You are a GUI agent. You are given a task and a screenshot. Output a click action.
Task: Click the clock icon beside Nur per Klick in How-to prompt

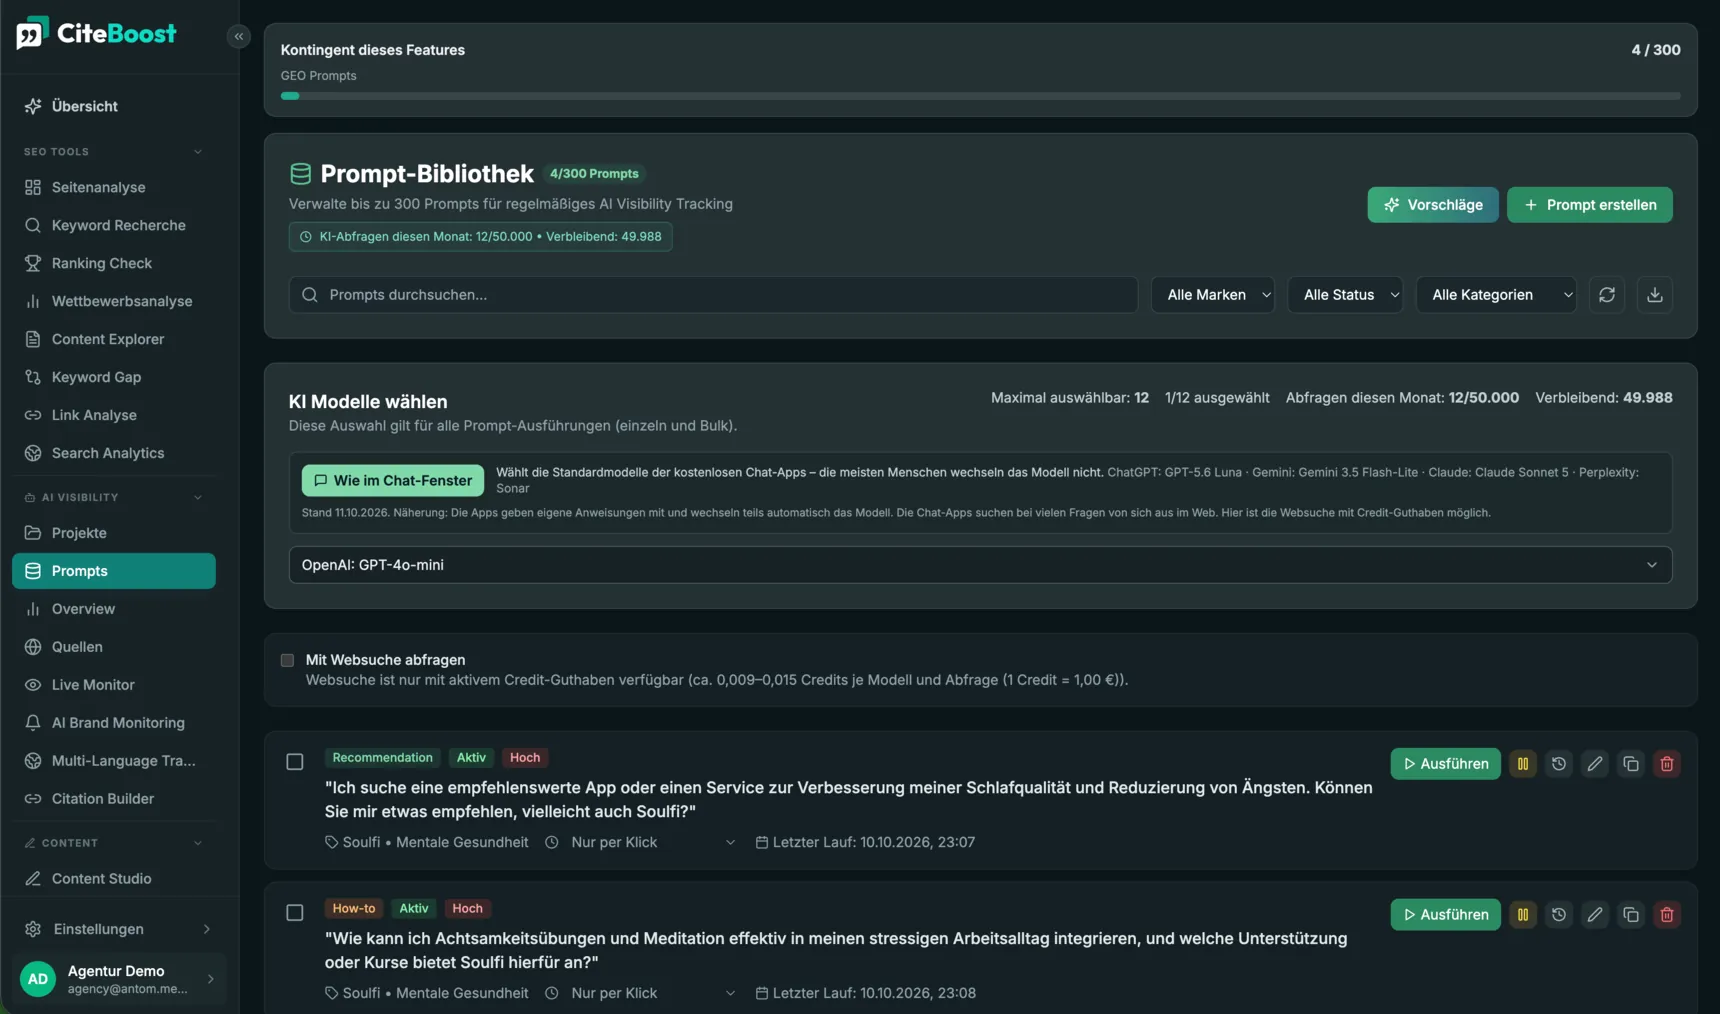pyautogui.click(x=552, y=994)
